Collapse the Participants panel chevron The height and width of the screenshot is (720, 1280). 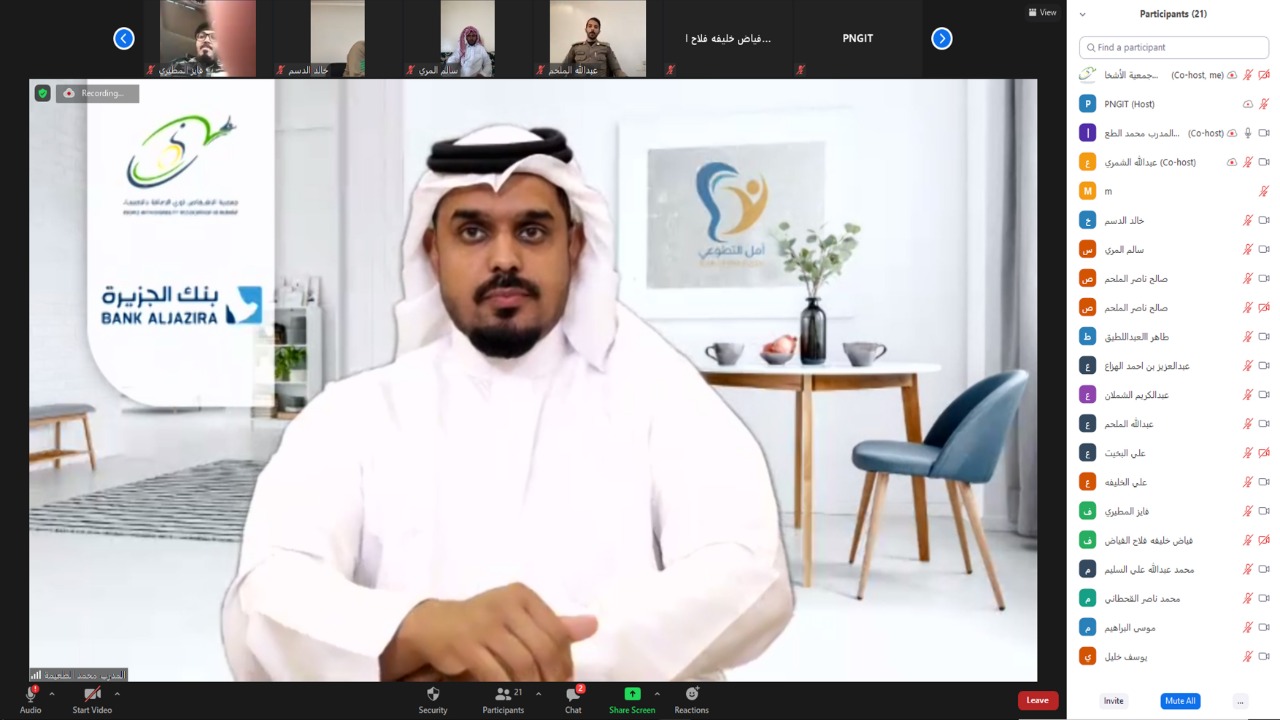click(x=1082, y=14)
